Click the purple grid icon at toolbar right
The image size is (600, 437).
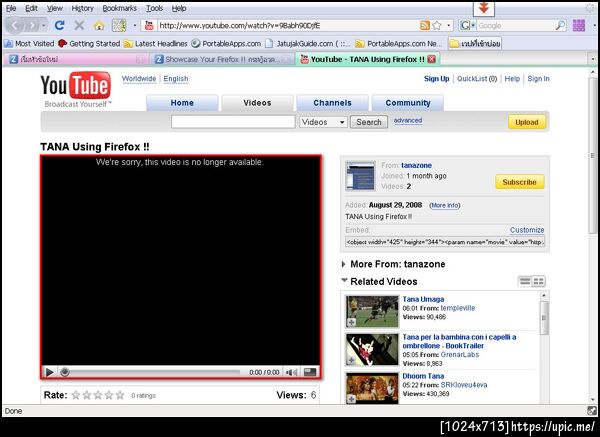[x=579, y=26]
